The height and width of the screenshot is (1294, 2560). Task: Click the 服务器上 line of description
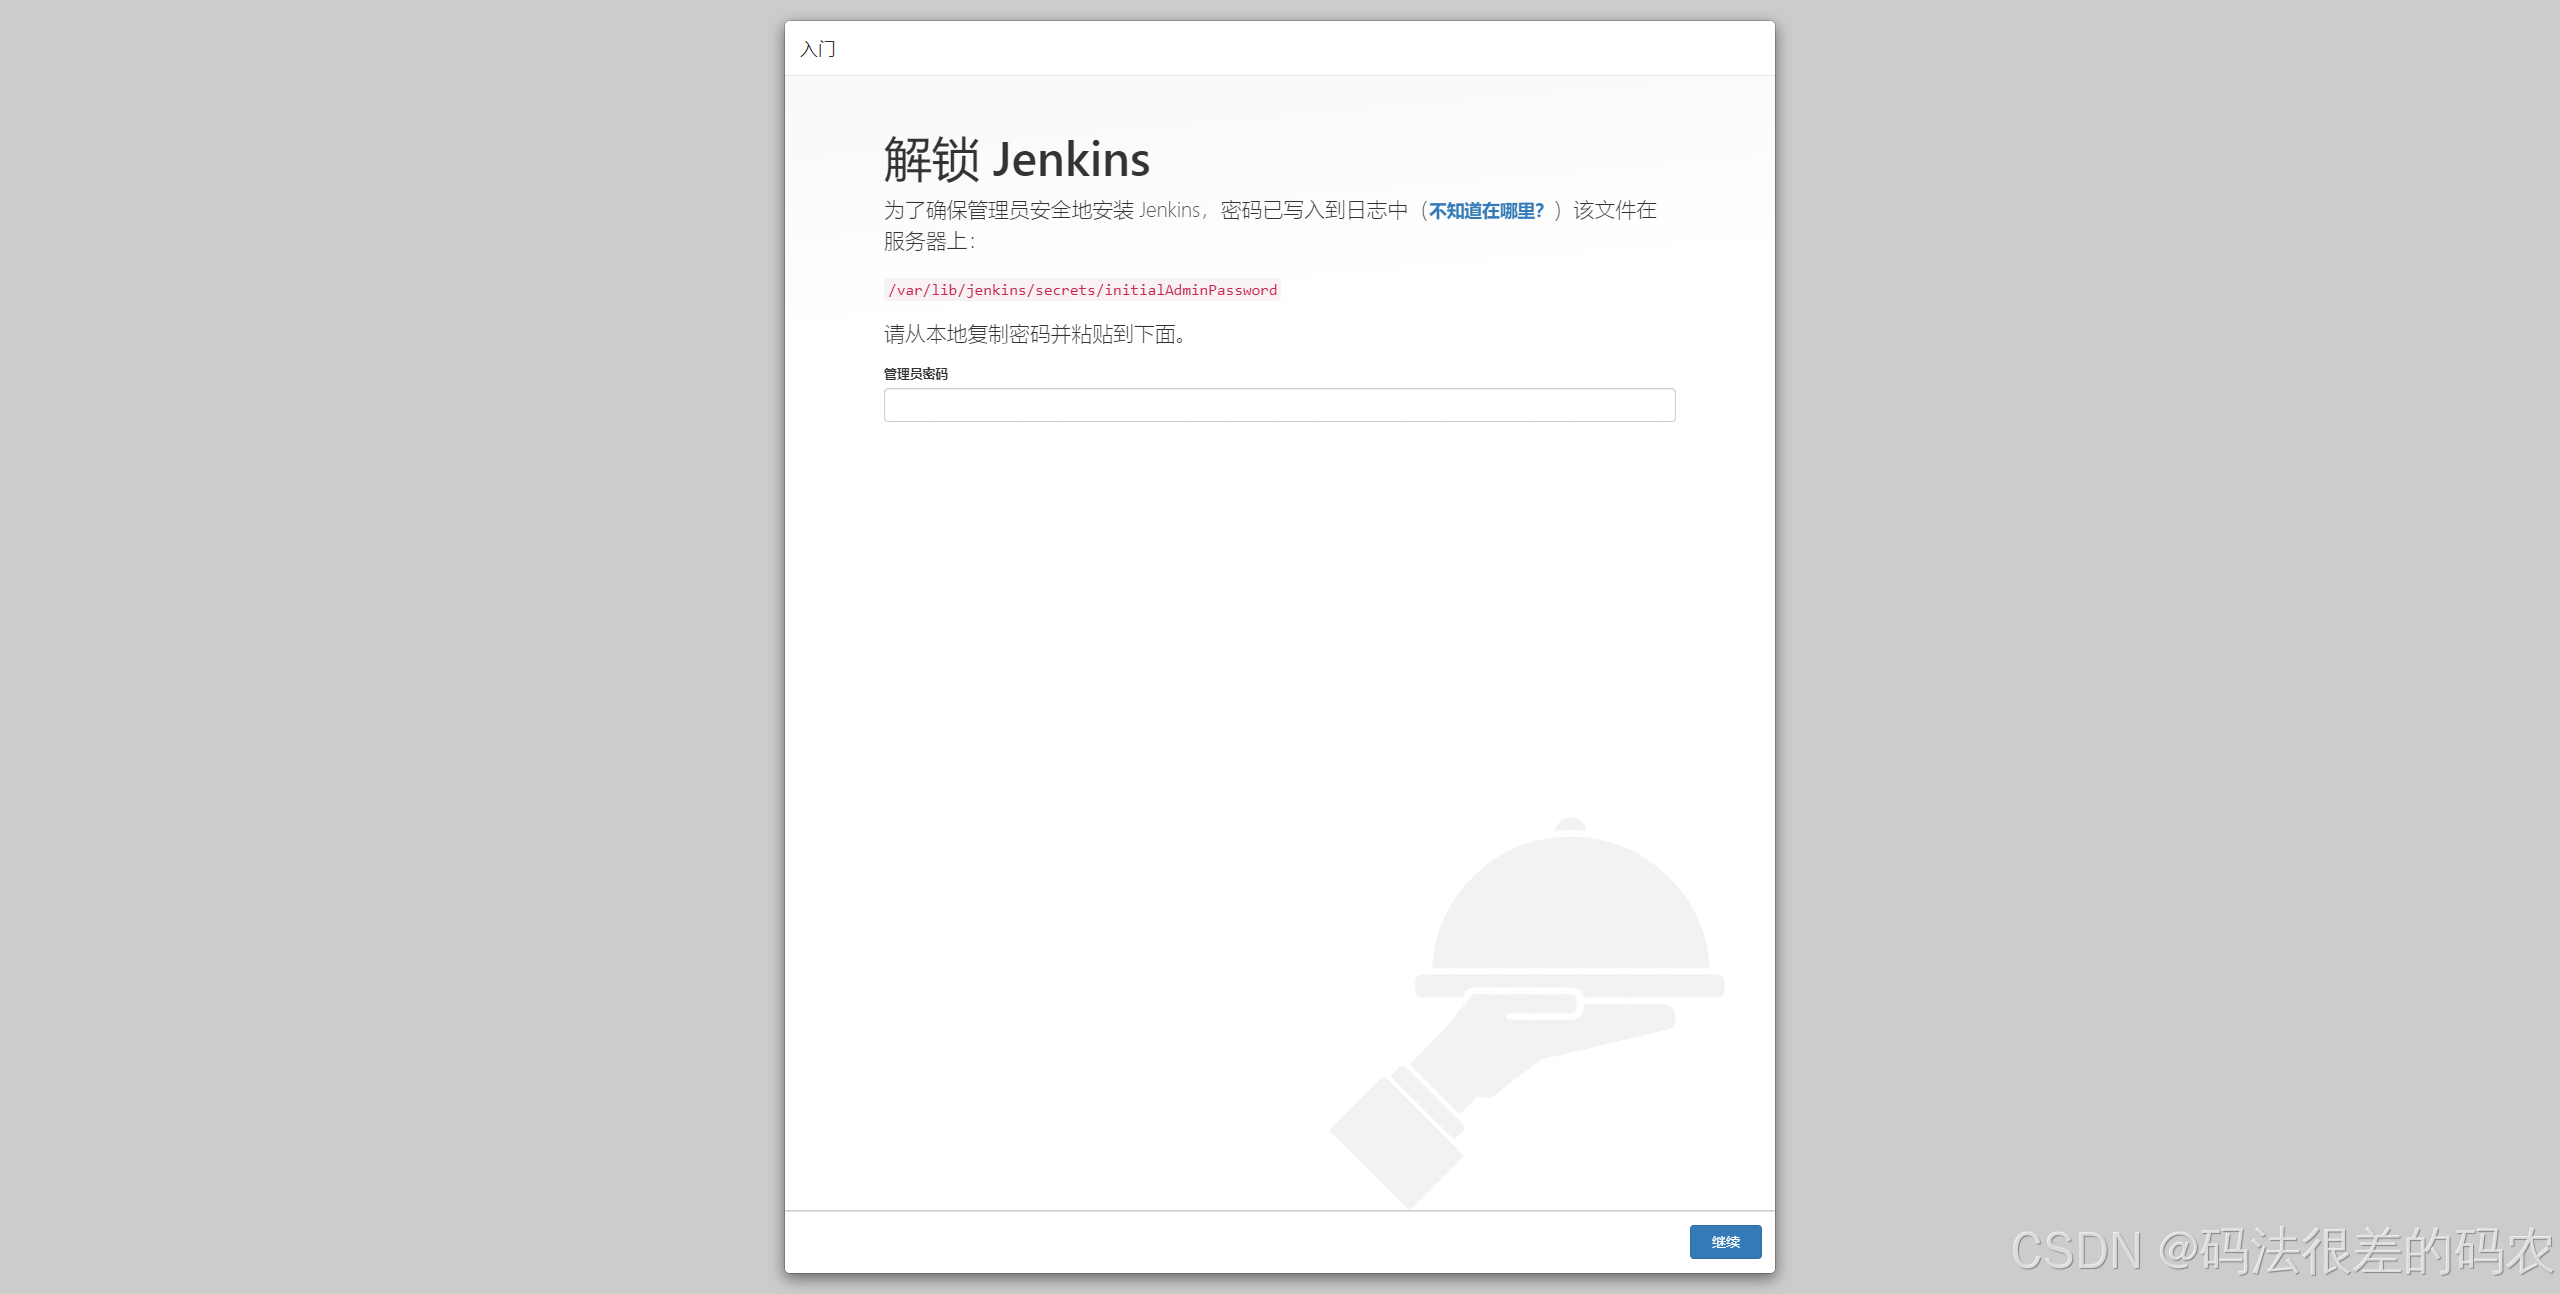click(x=927, y=242)
